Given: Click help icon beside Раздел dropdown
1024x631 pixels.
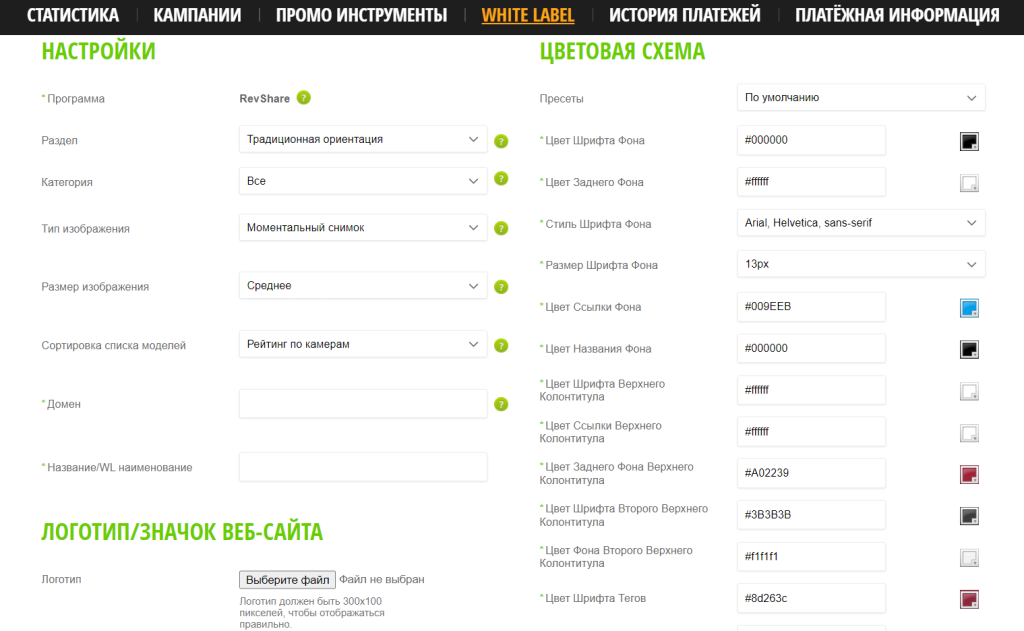Looking at the screenshot, I should [501, 141].
